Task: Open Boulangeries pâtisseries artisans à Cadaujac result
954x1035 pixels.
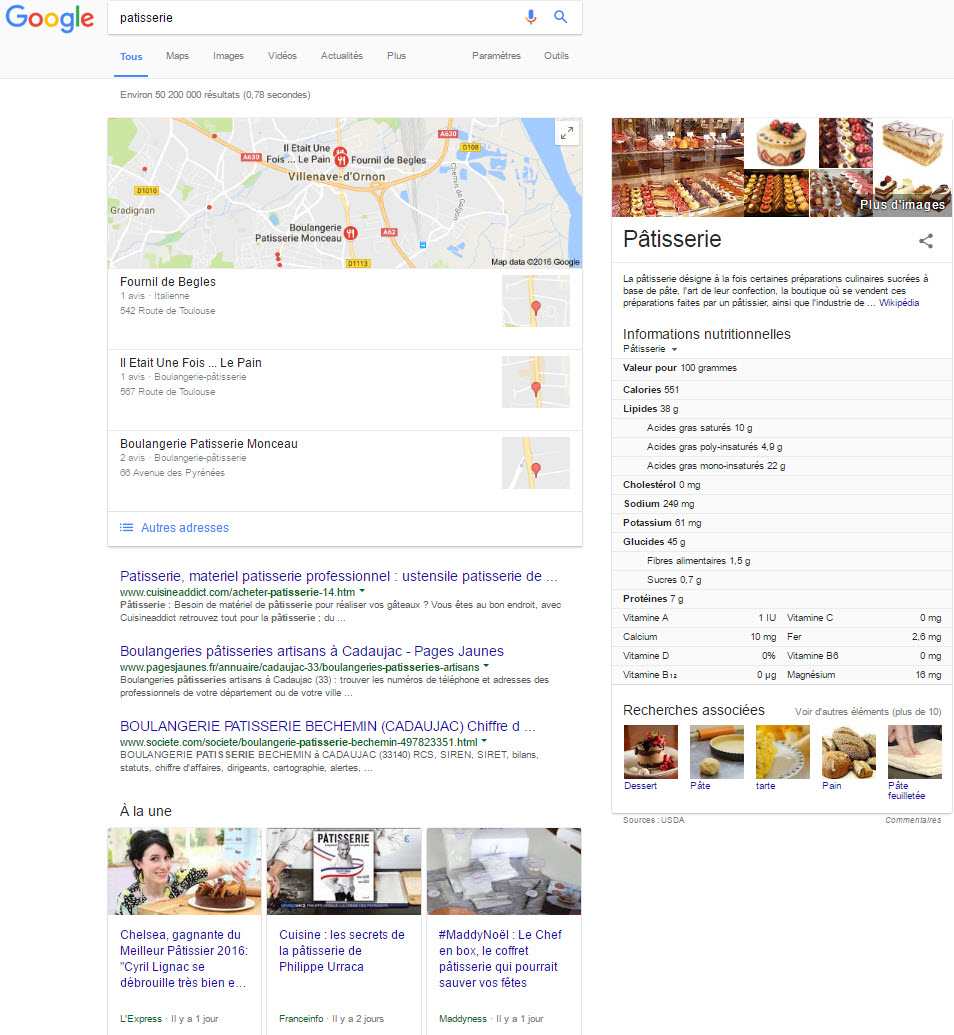Action: click(x=312, y=651)
